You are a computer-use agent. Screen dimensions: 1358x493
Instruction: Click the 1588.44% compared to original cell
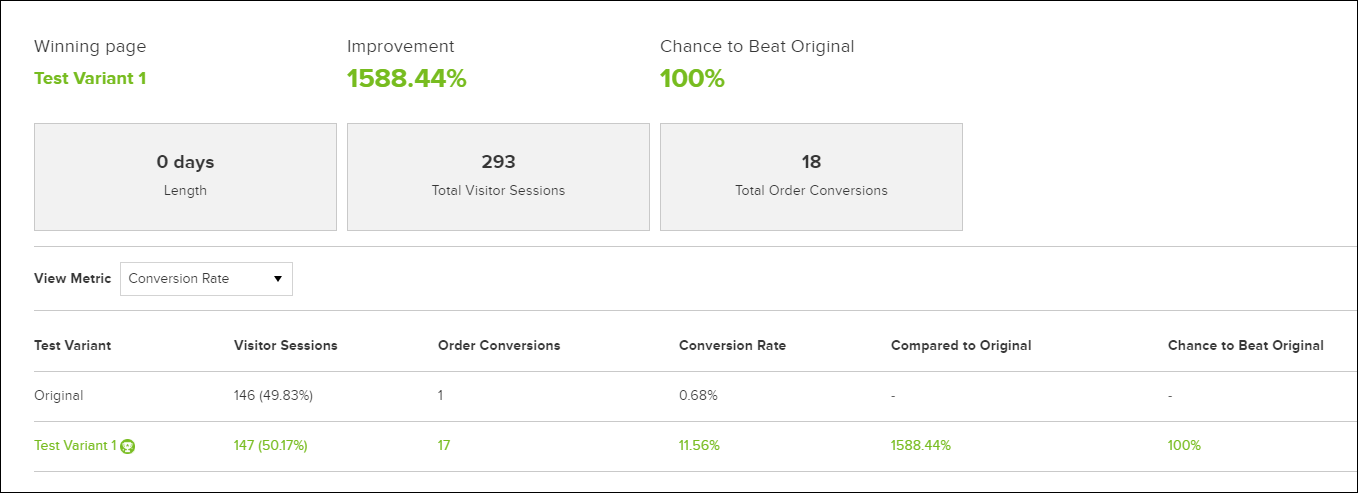tap(921, 446)
